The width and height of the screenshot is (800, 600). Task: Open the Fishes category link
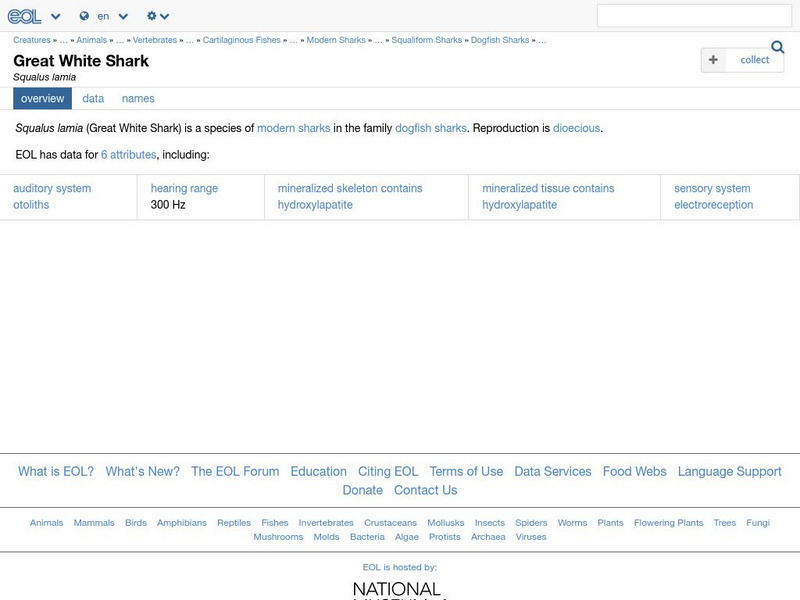(x=274, y=522)
